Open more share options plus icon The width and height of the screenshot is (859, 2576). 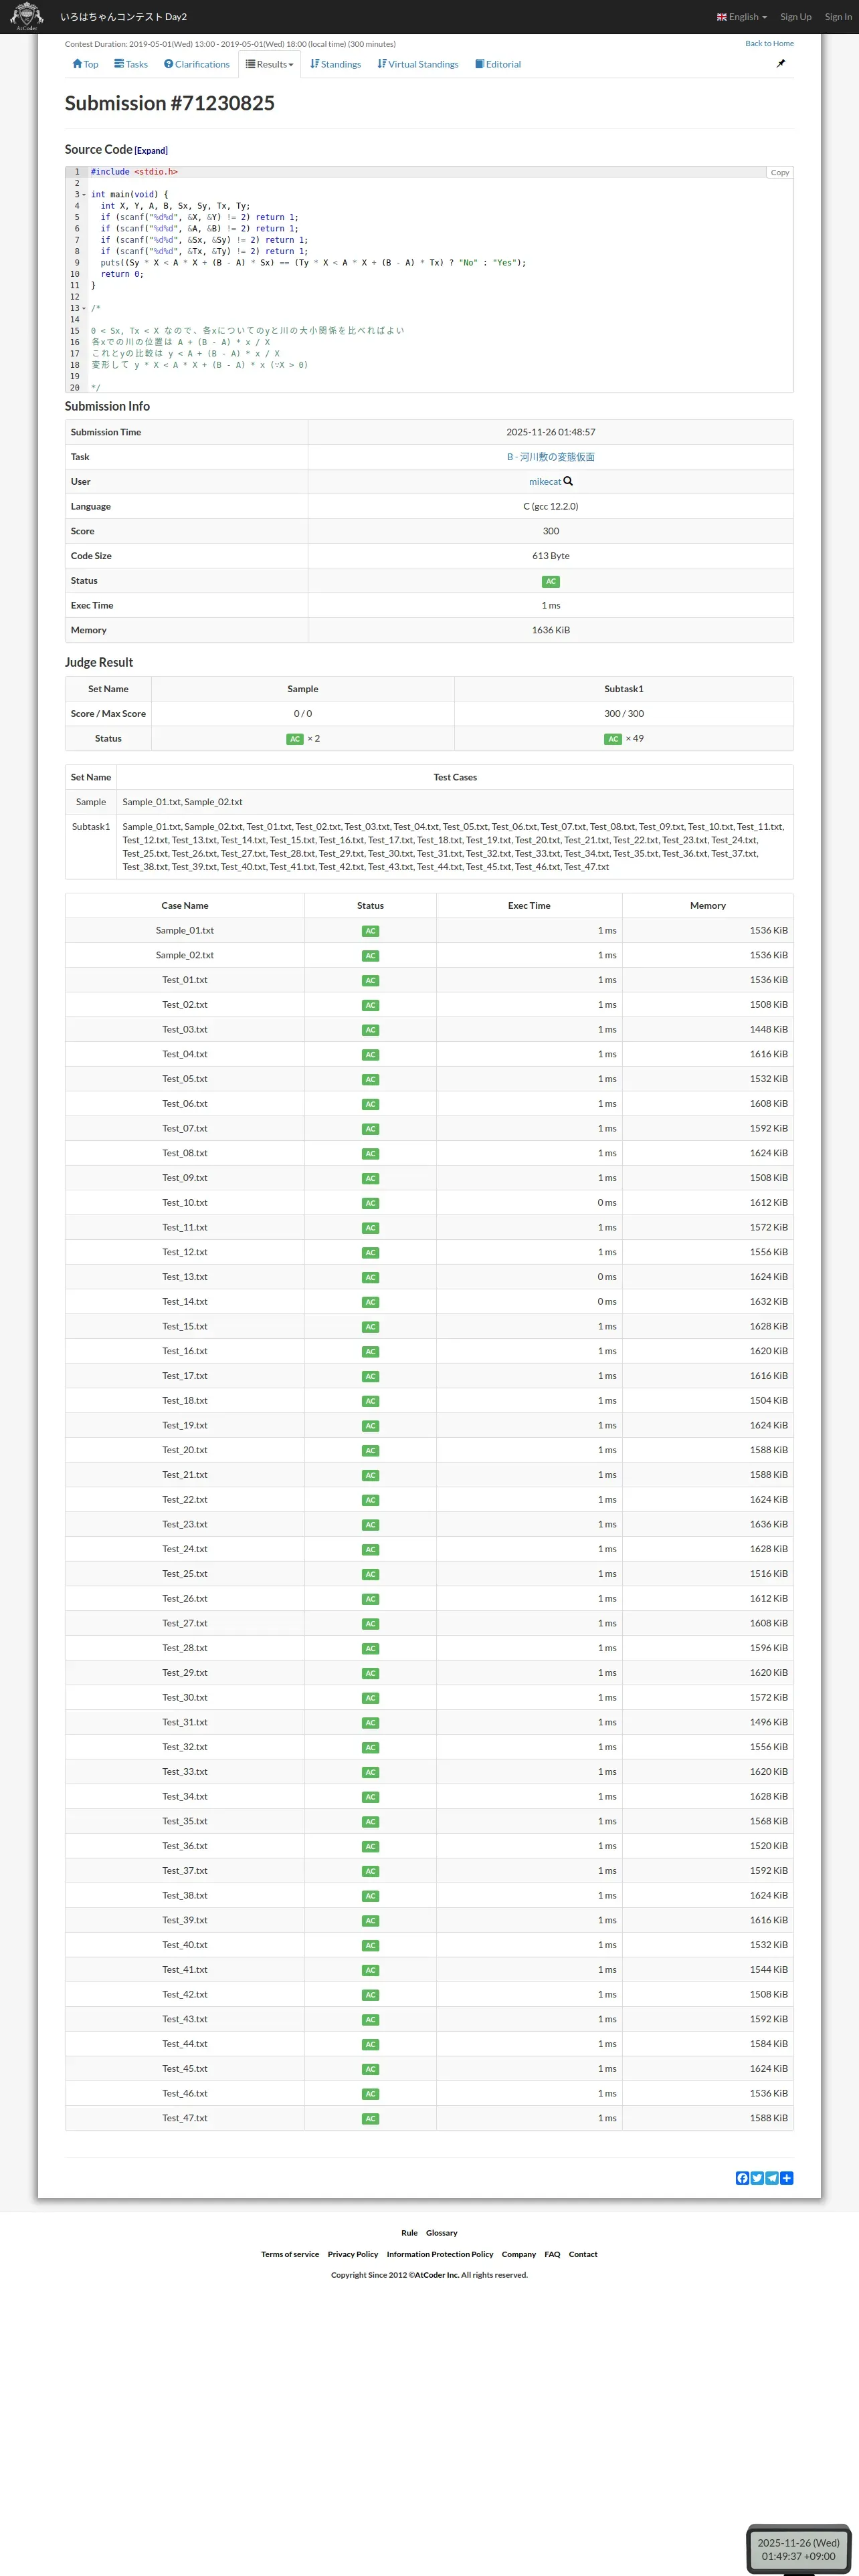coord(787,2178)
